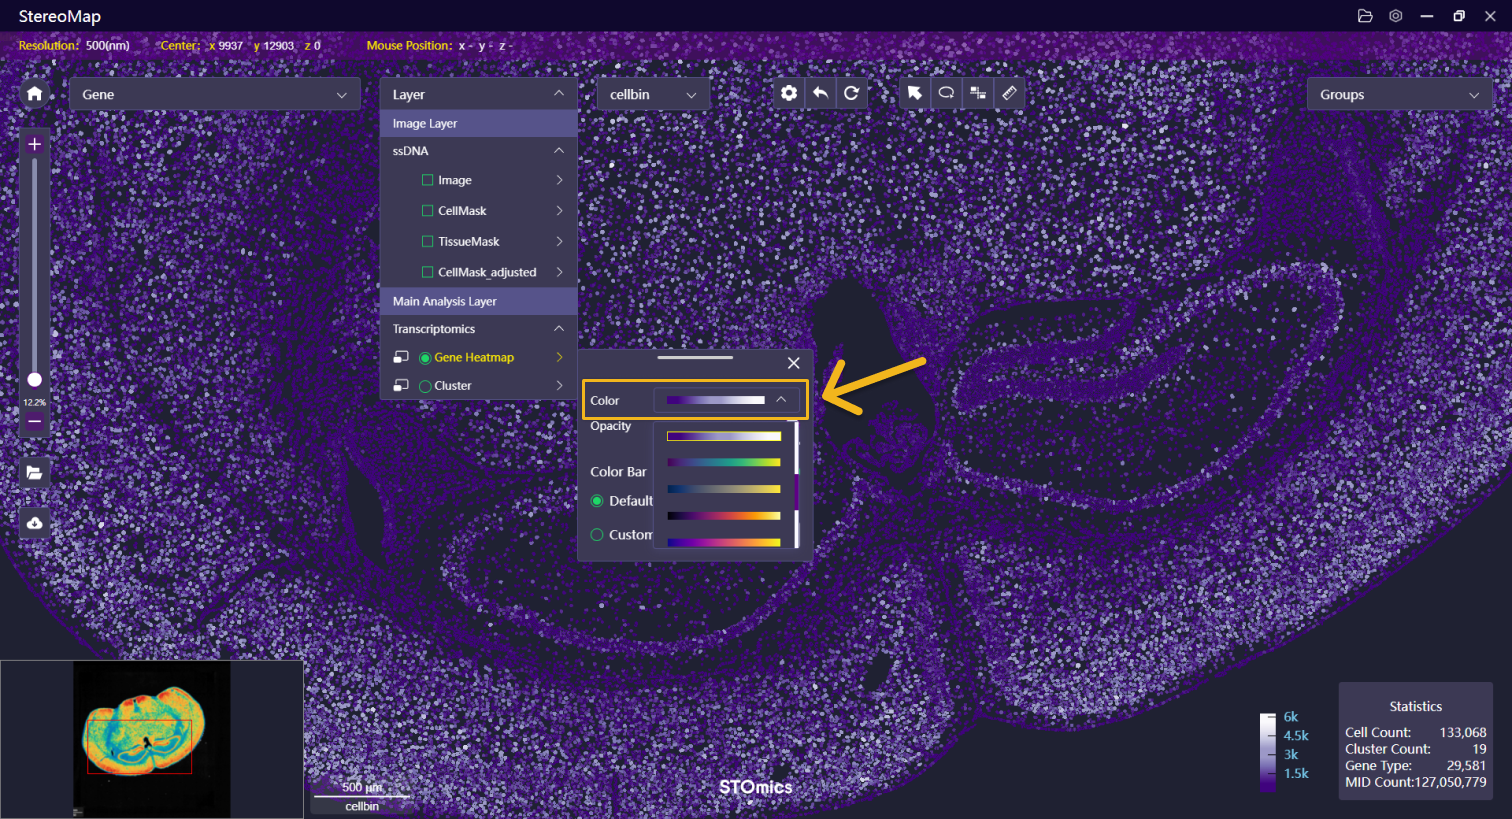Screen dimensions: 1512x819
Task: Click the minimap overview thumbnail
Action: [152, 739]
